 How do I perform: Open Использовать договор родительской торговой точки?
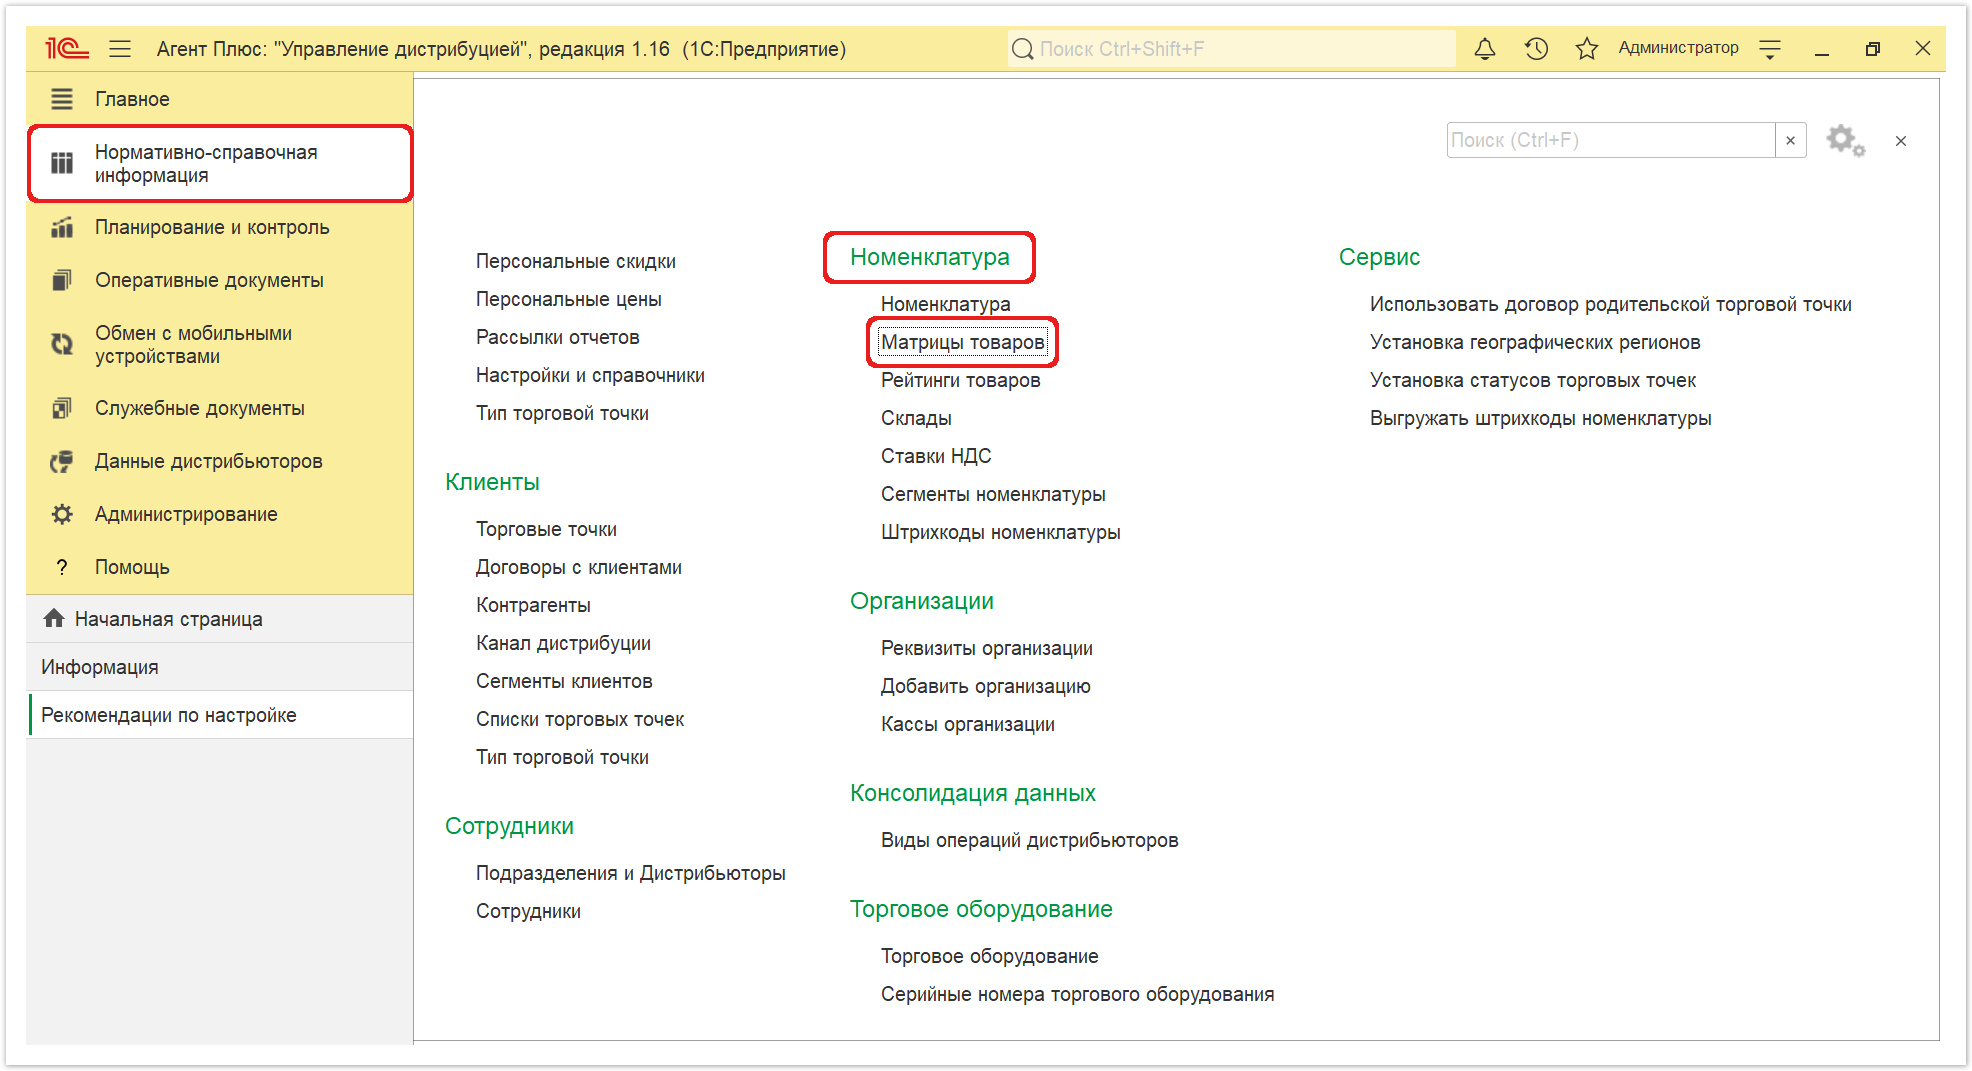pyautogui.click(x=1611, y=304)
